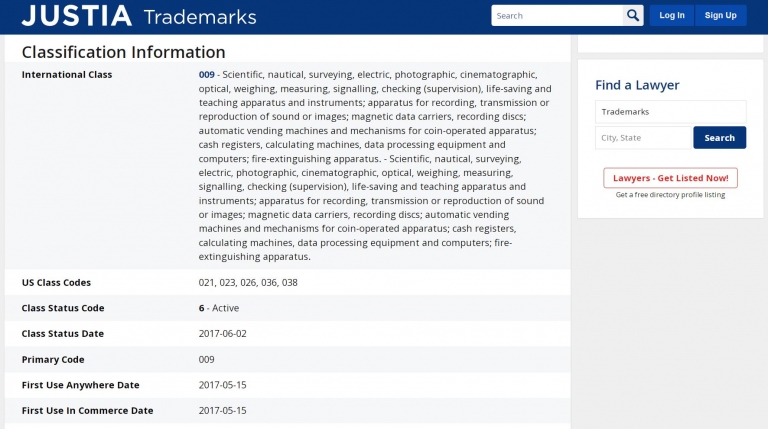Select the First Use Anywhere date 2017-05-15
Viewport: 768px width, 429px height.
(222, 385)
